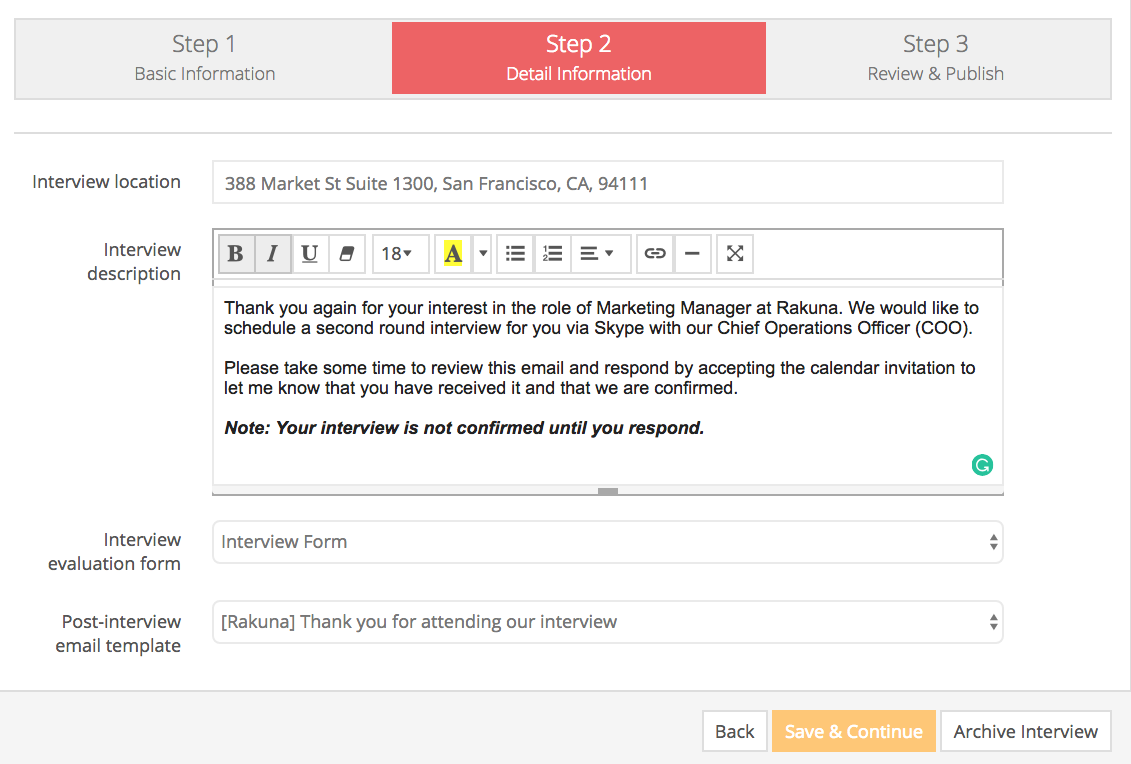1131x764 pixels.
Task: Open the paragraph alignment dropdown
Action: click(599, 254)
